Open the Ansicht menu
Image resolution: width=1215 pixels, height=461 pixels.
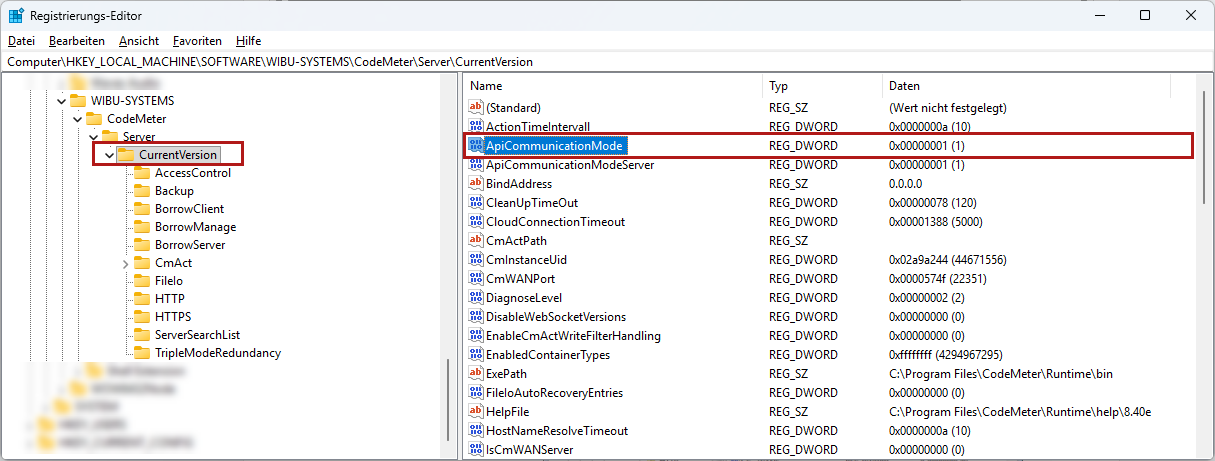pyautogui.click(x=138, y=41)
